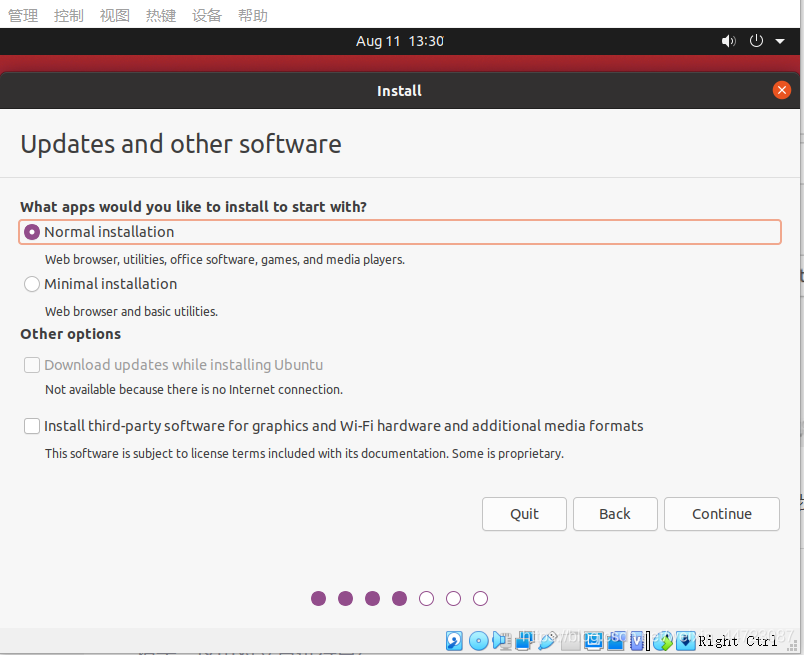The height and width of the screenshot is (655, 804).
Task: Enable third-party software installation checkbox
Action: point(32,426)
